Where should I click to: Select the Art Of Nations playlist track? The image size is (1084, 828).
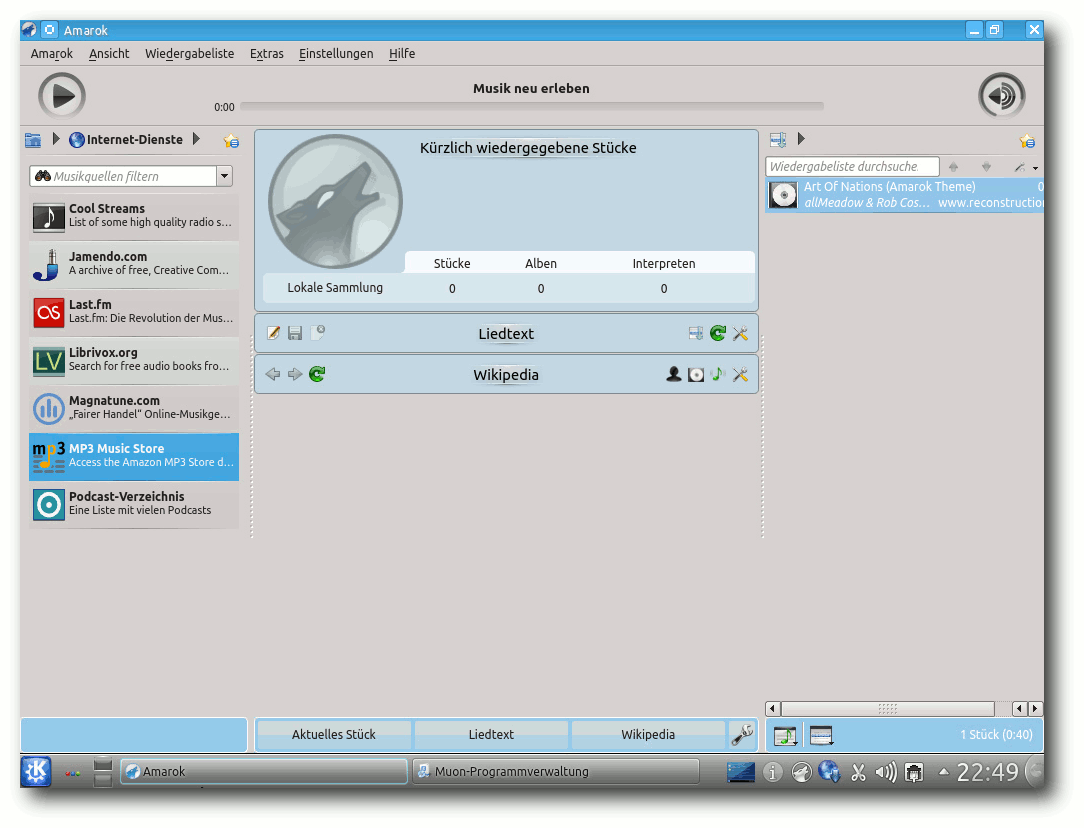tap(904, 194)
